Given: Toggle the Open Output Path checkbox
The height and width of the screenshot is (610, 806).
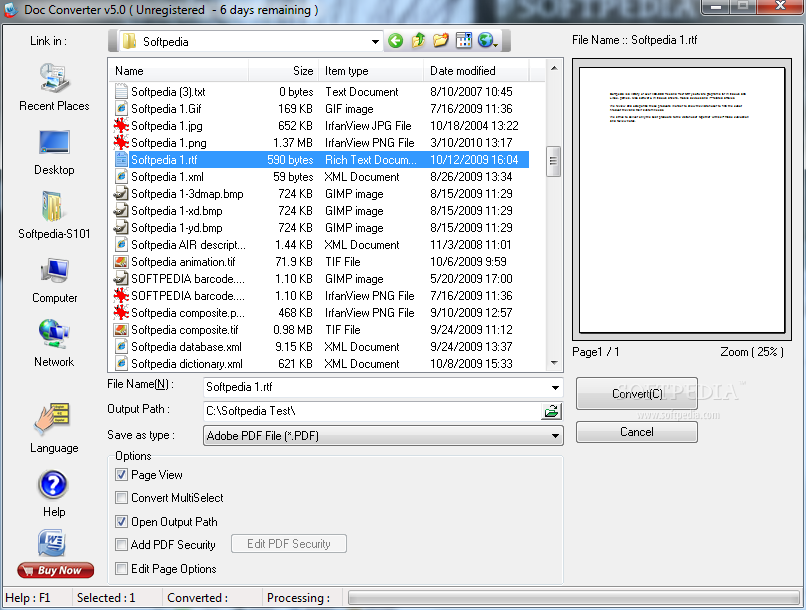Looking at the screenshot, I should tap(121, 522).
